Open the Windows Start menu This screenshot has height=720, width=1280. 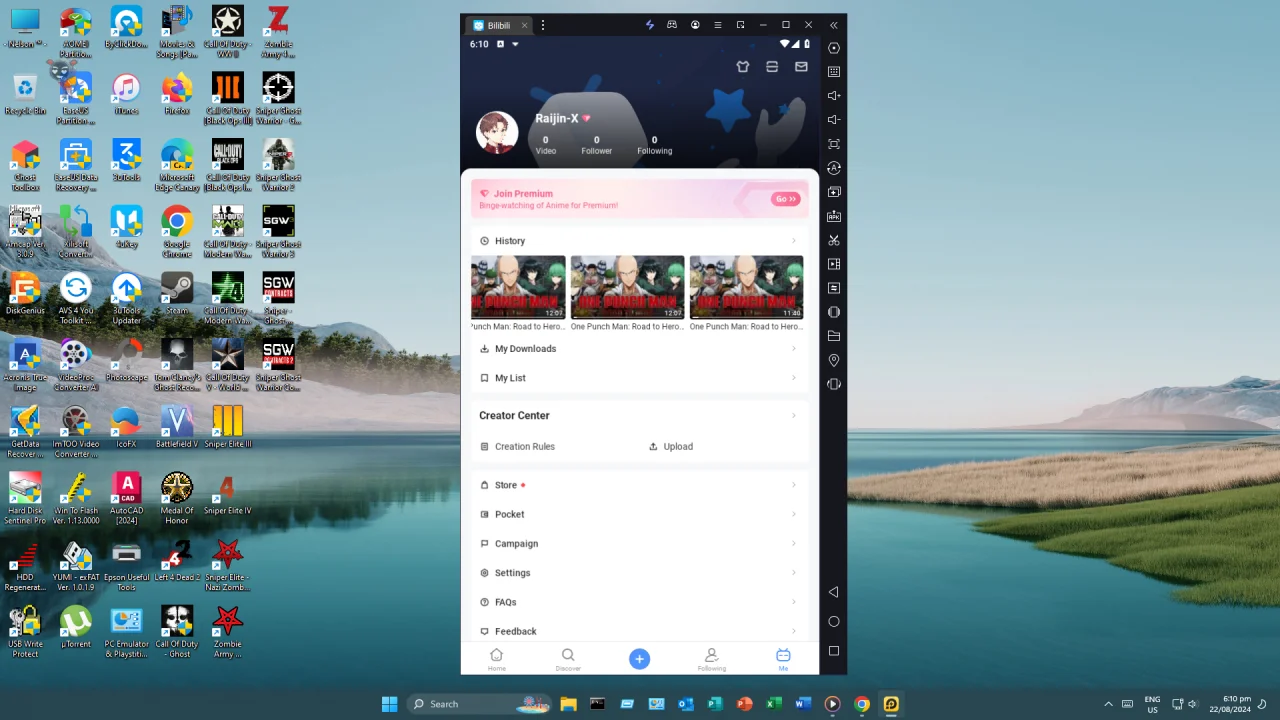pyautogui.click(x=390, y=704)
